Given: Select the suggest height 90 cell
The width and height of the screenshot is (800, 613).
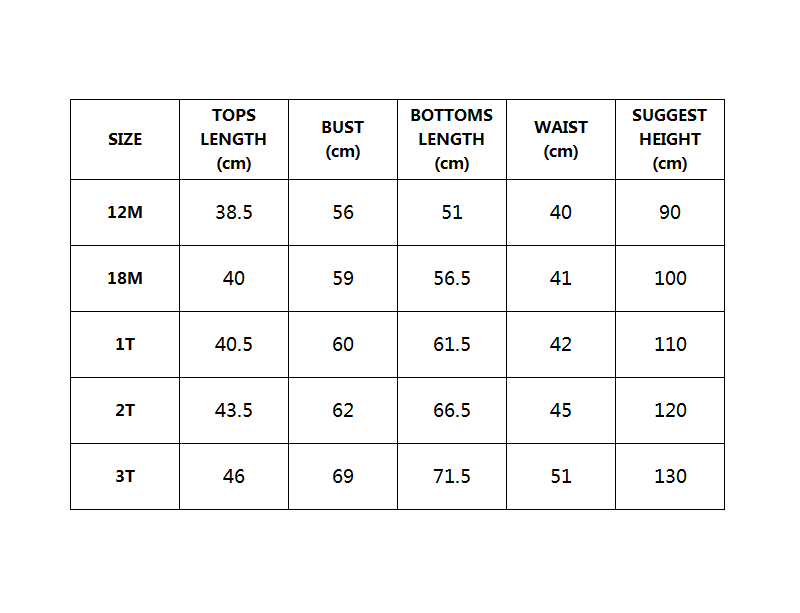Looking at the screenshot, I should point(670,212).
